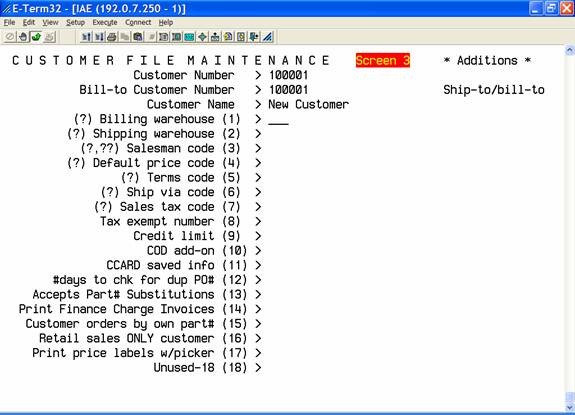Open the File menu

(x=9, y=22)
